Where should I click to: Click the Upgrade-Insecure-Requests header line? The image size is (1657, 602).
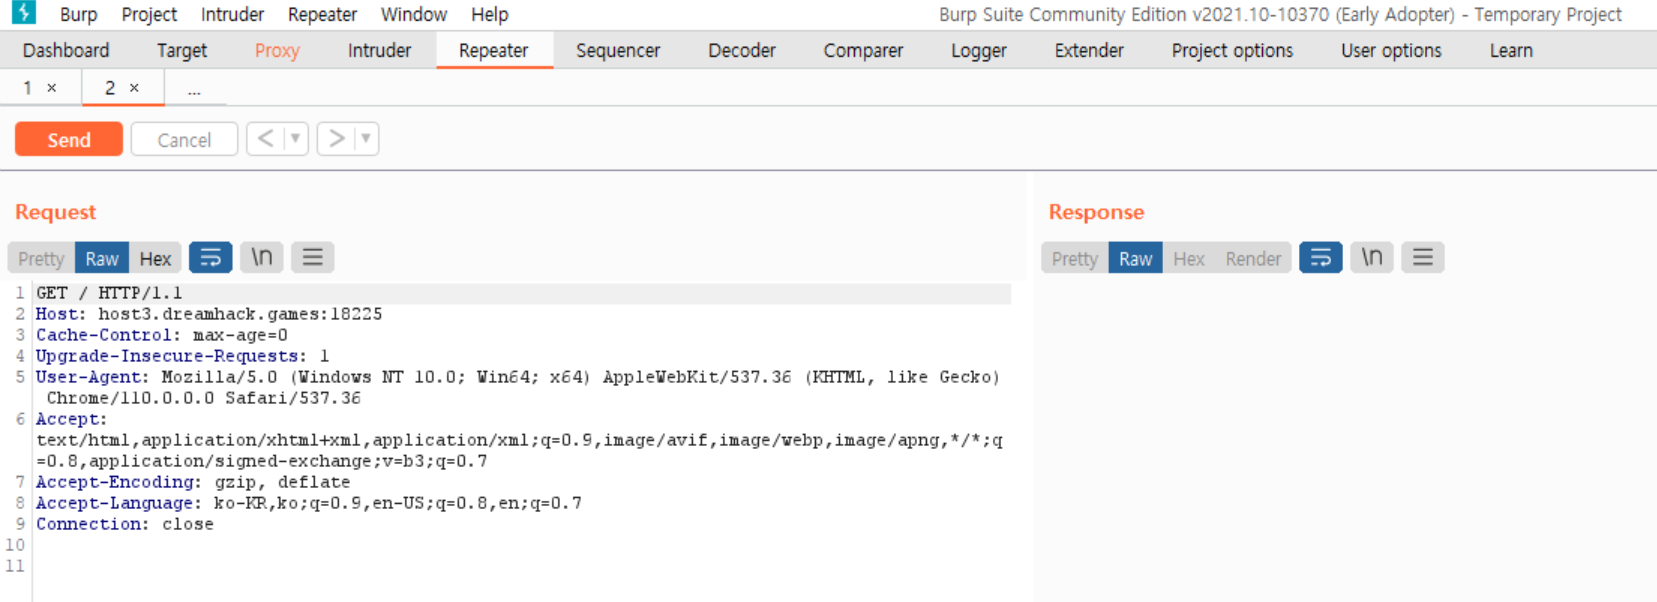click(183, 356)
